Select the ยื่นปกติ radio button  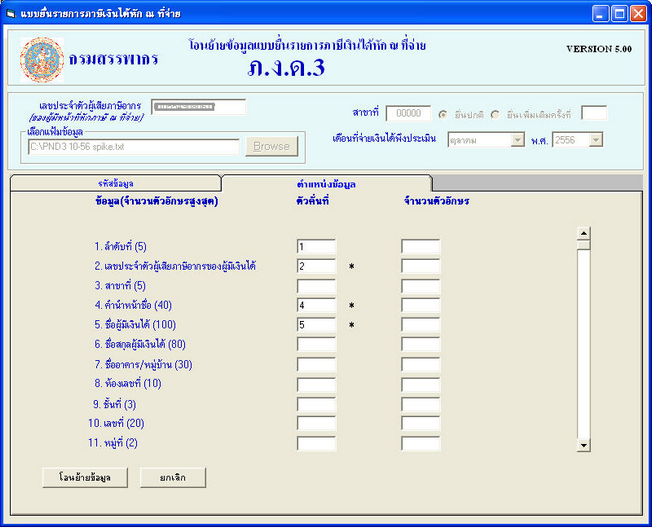pyautogui.click(x=443, y=113)
